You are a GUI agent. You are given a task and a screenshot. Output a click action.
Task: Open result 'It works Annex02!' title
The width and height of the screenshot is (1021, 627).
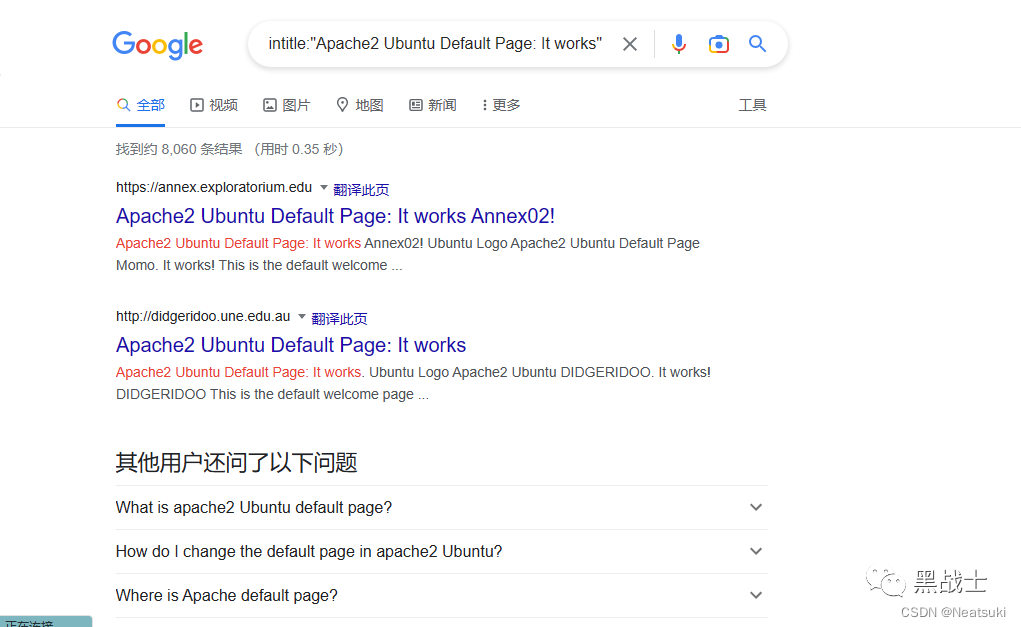pos(335,216)
